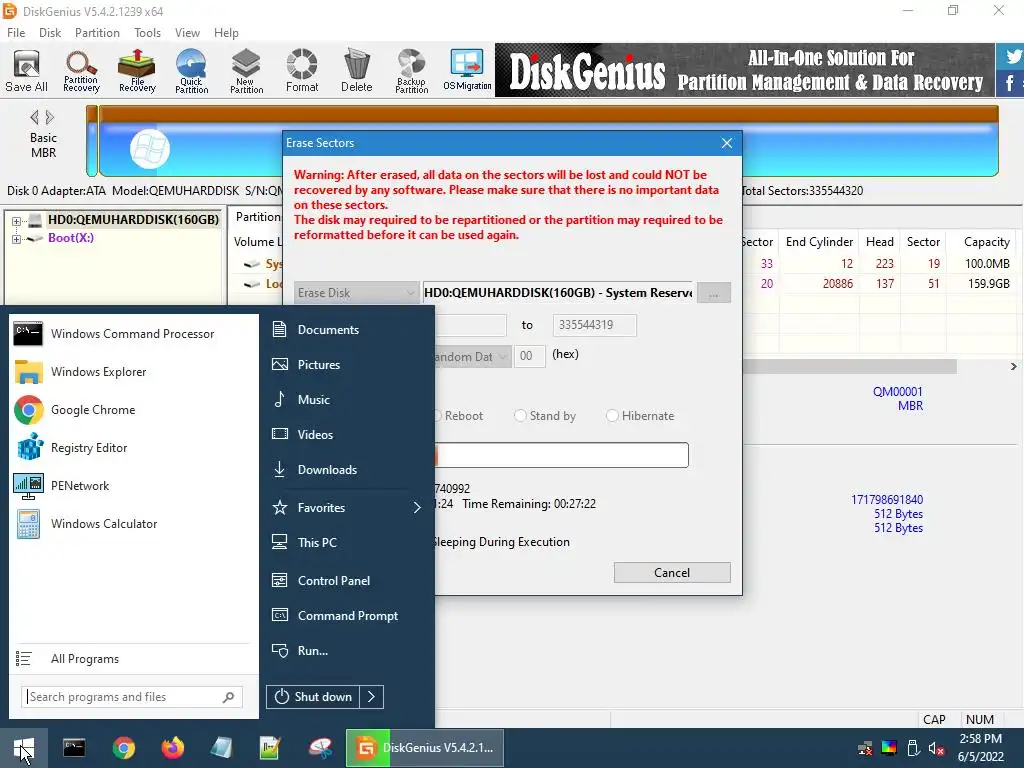Open the Partition menu
1024x768 pixels.
[97, 33]
